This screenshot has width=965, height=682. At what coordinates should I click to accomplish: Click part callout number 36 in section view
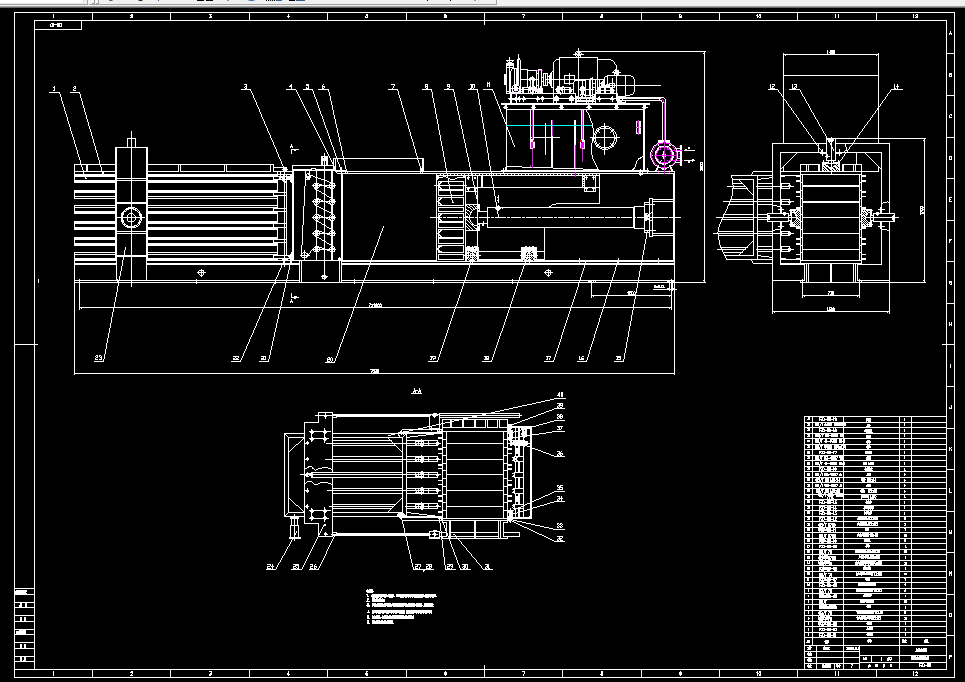pos(560,454)
